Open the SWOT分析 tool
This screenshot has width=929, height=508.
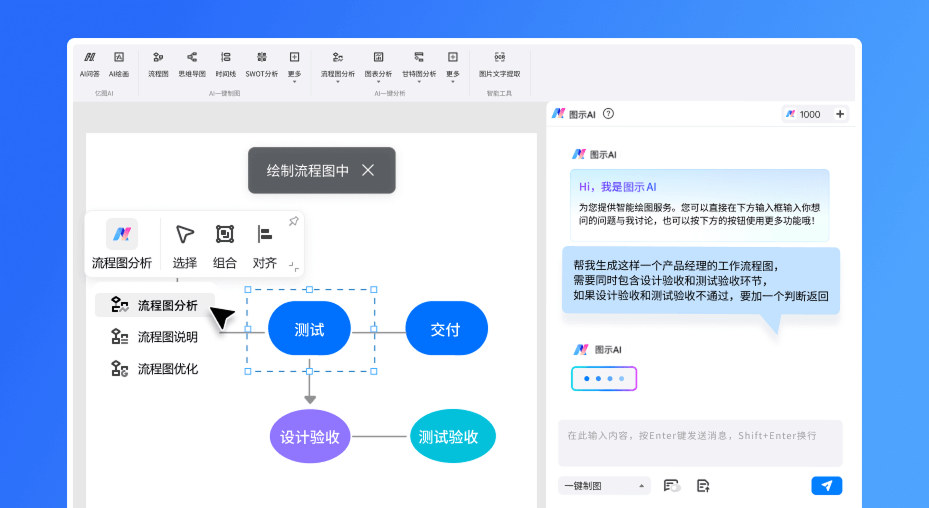[x=262, y=63]
